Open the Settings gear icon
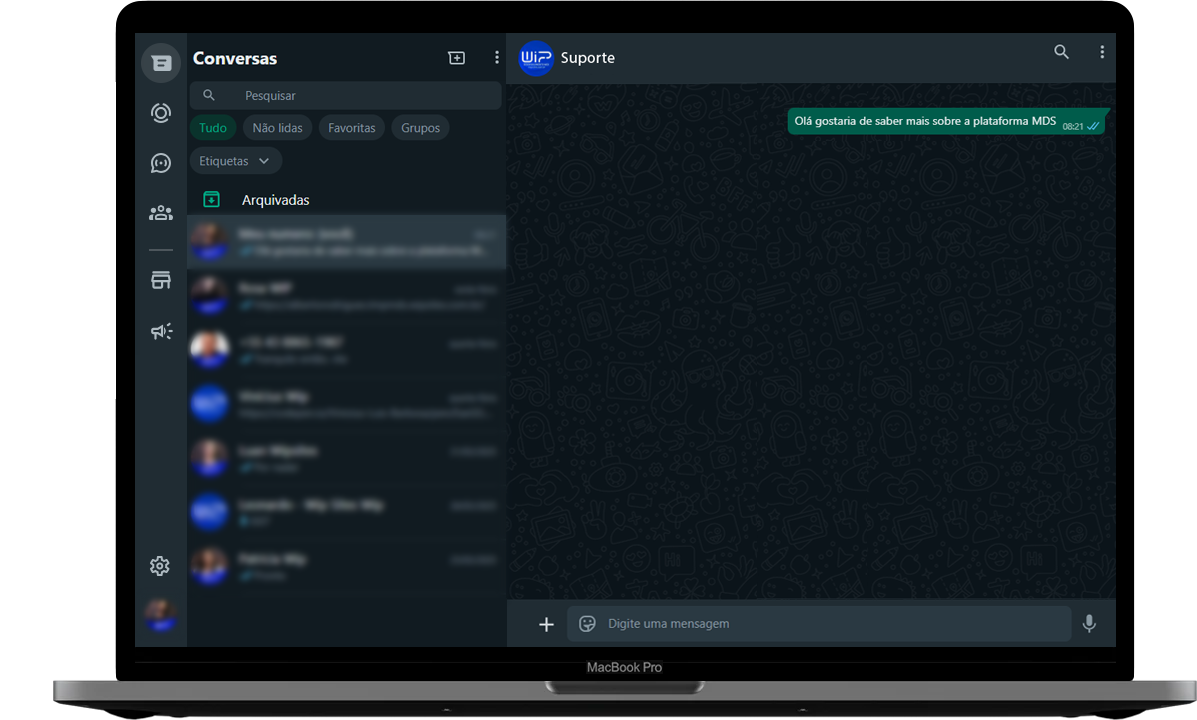1197x720 pixels. click(160, 566)
